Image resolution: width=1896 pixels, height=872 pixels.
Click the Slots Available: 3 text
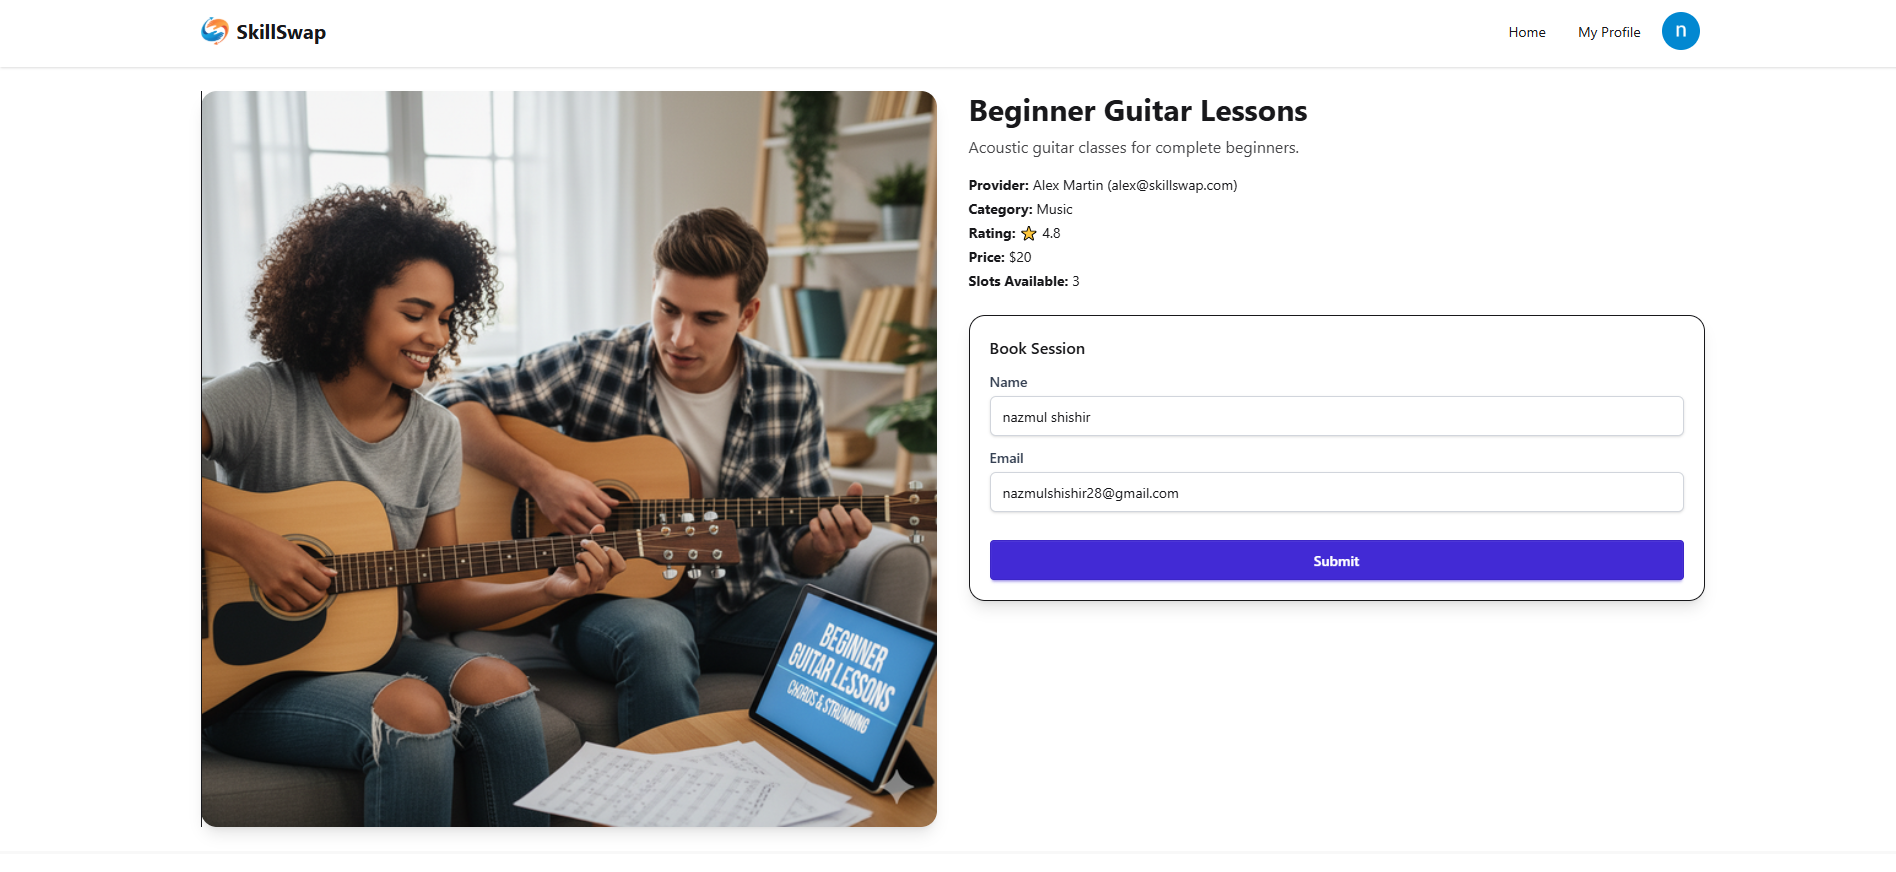(1023, 281)
